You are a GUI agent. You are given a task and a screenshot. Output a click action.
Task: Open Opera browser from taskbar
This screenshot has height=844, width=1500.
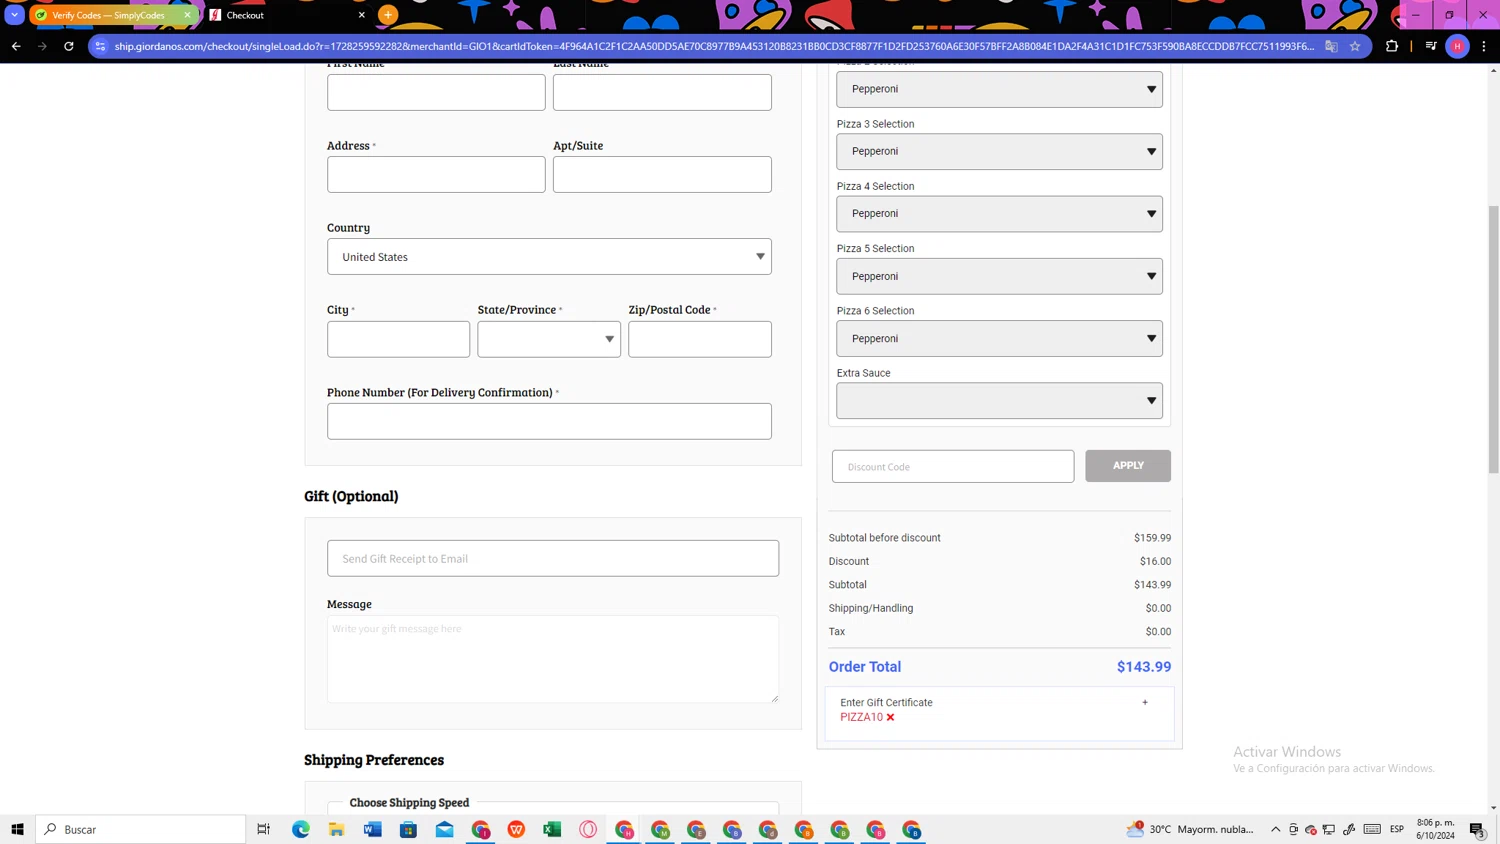point(589,829)
